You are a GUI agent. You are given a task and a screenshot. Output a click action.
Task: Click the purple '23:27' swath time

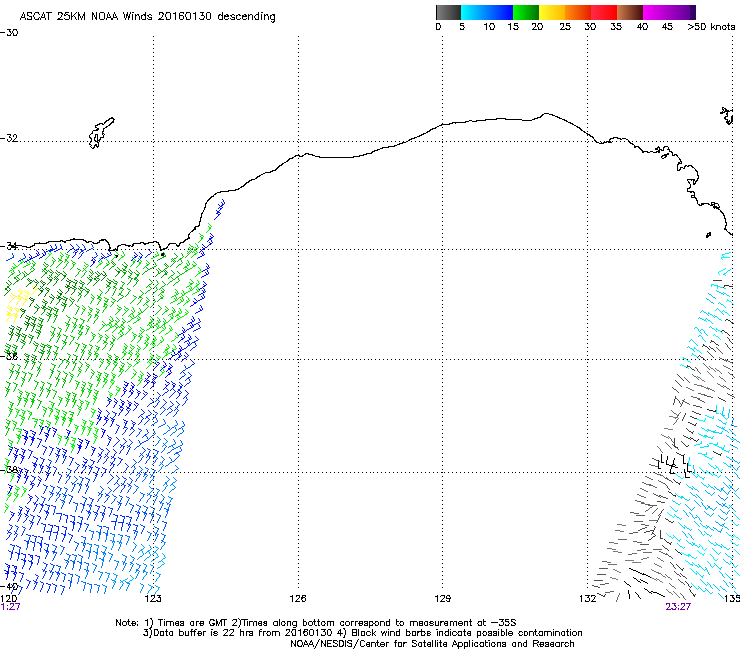(x=678, y=607)
